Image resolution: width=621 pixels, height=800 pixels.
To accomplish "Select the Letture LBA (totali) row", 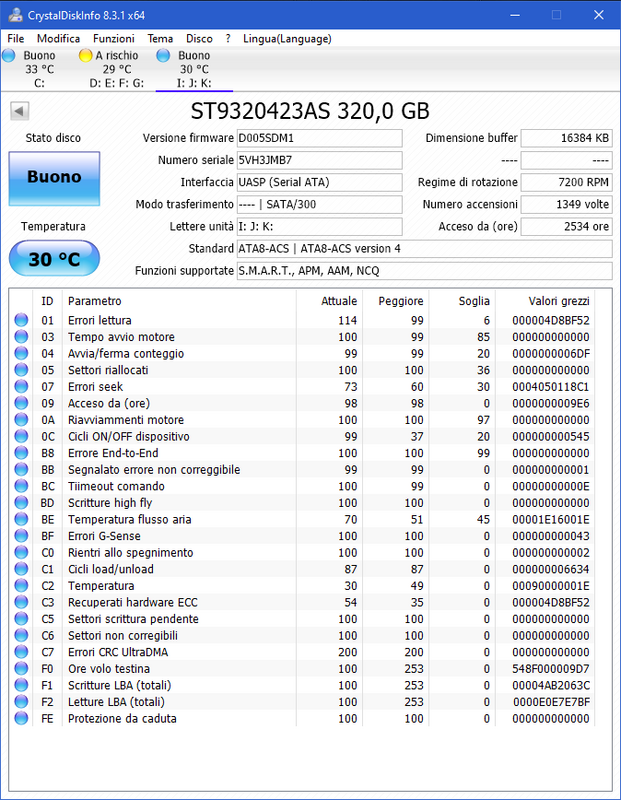I will point(302,702).
